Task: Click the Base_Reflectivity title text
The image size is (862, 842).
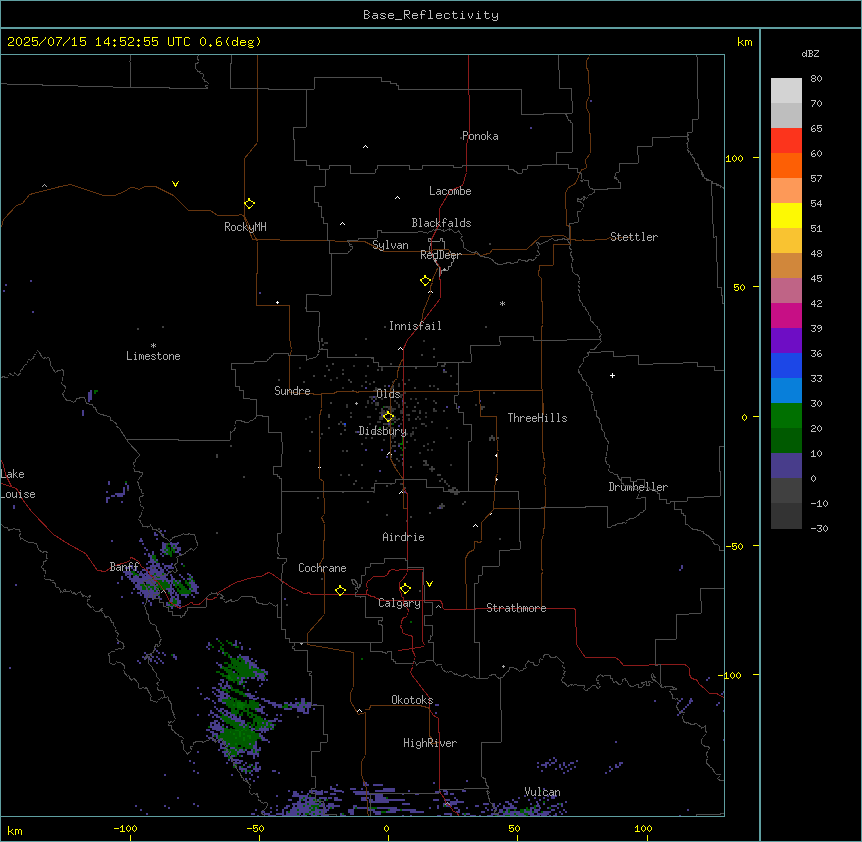Action: point(431,15)
